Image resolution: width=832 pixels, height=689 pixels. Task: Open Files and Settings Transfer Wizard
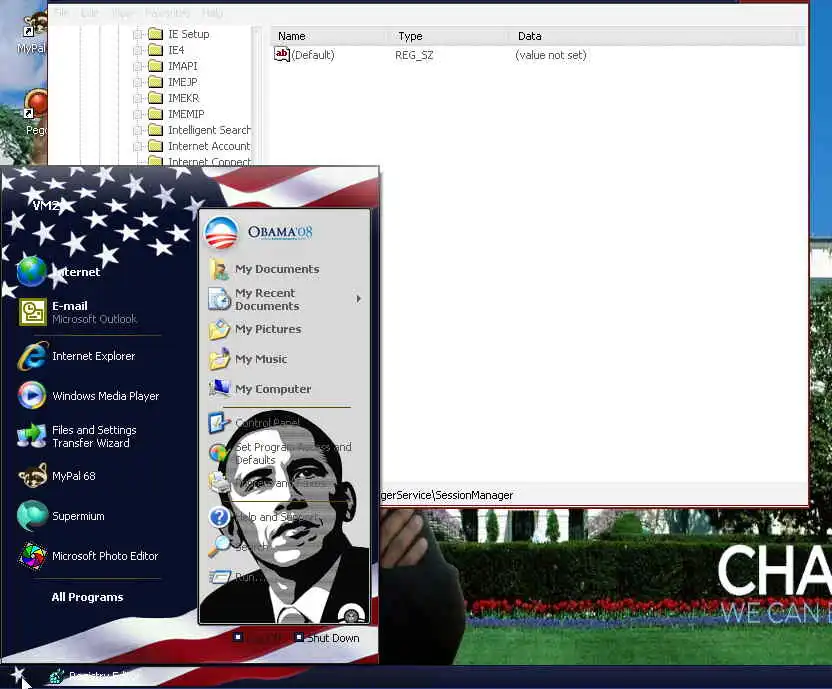77,436
